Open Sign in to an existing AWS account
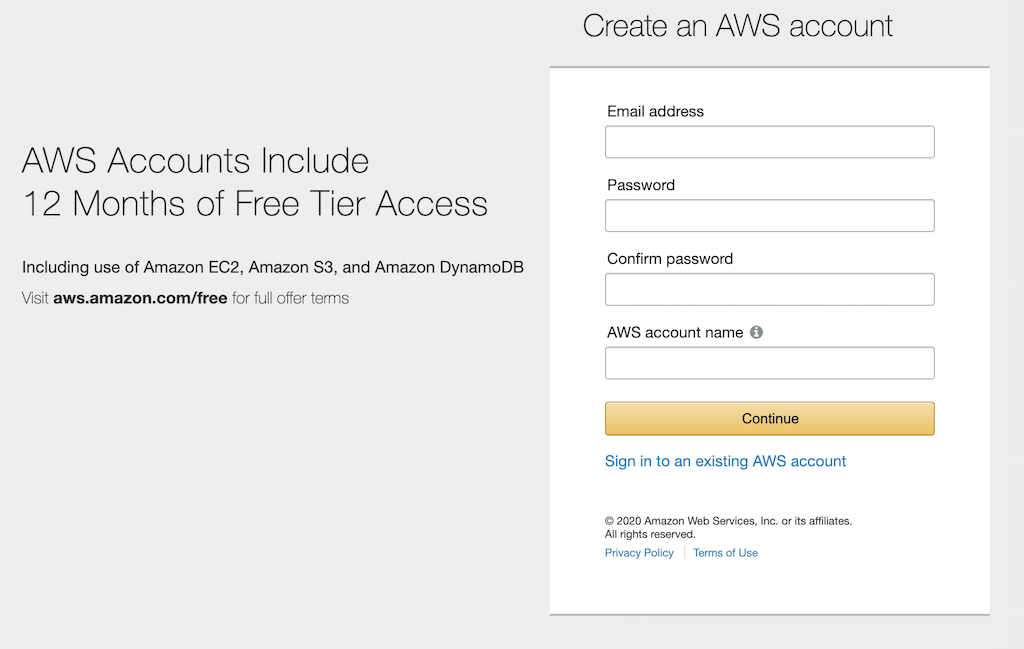 click(725, 461)
